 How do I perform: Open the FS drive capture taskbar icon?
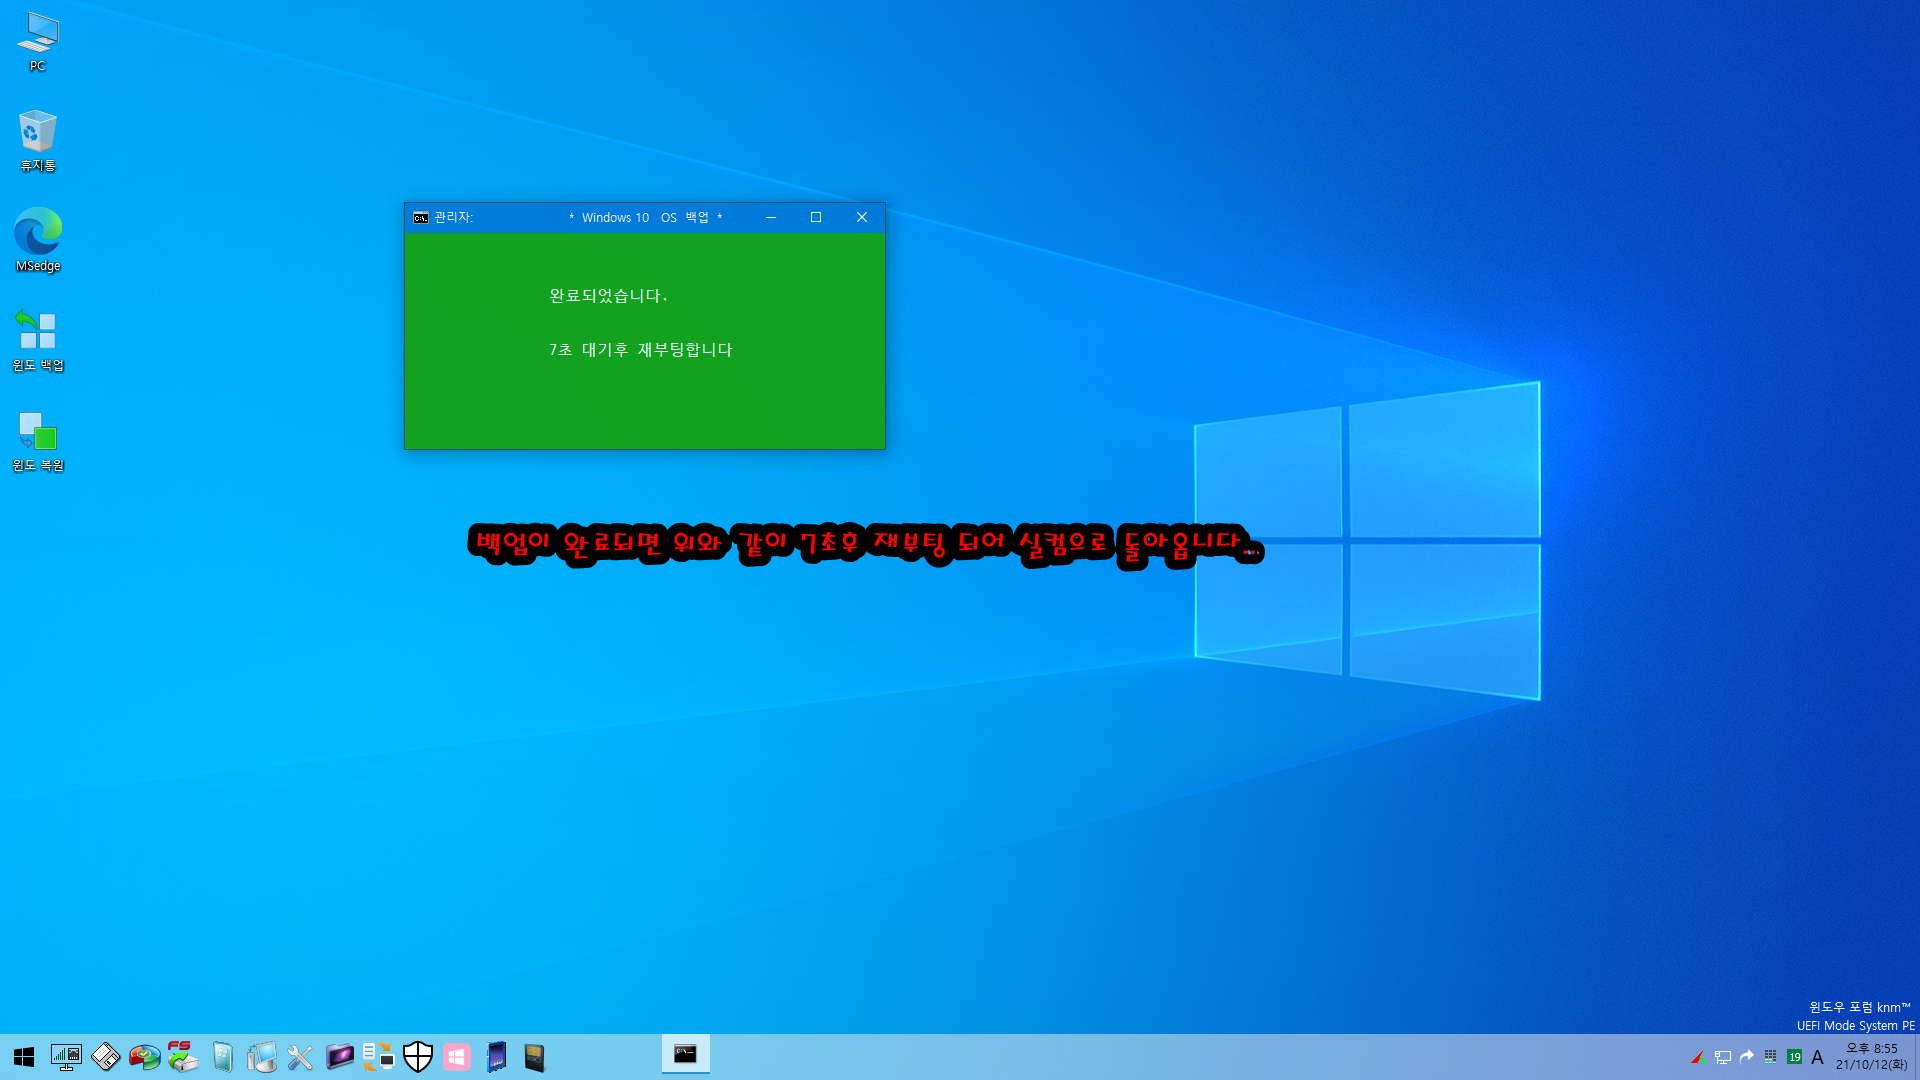pos(183,1057)
